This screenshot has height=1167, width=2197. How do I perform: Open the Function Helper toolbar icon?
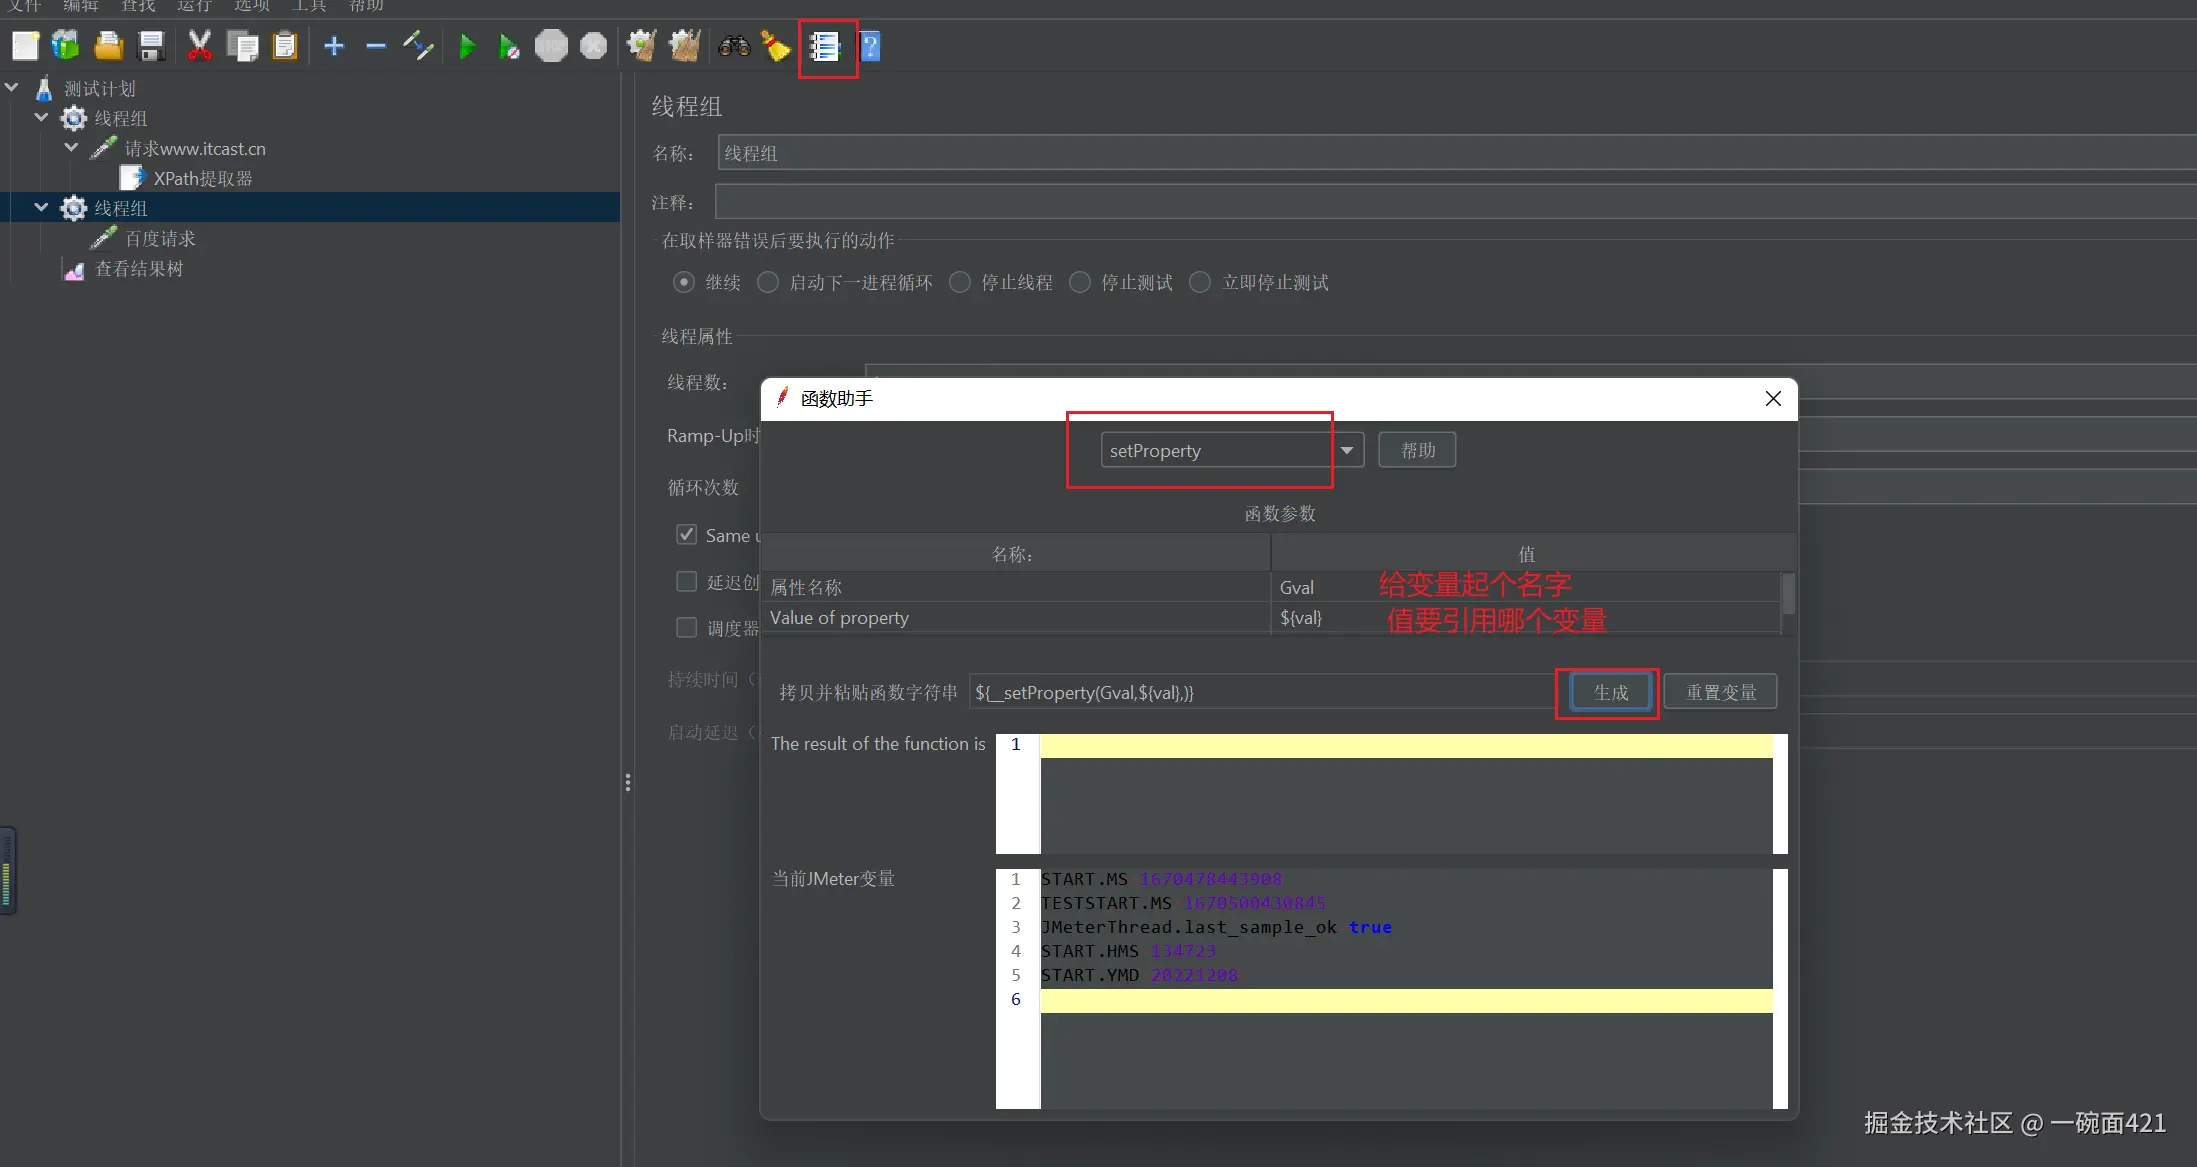[825, 46]
